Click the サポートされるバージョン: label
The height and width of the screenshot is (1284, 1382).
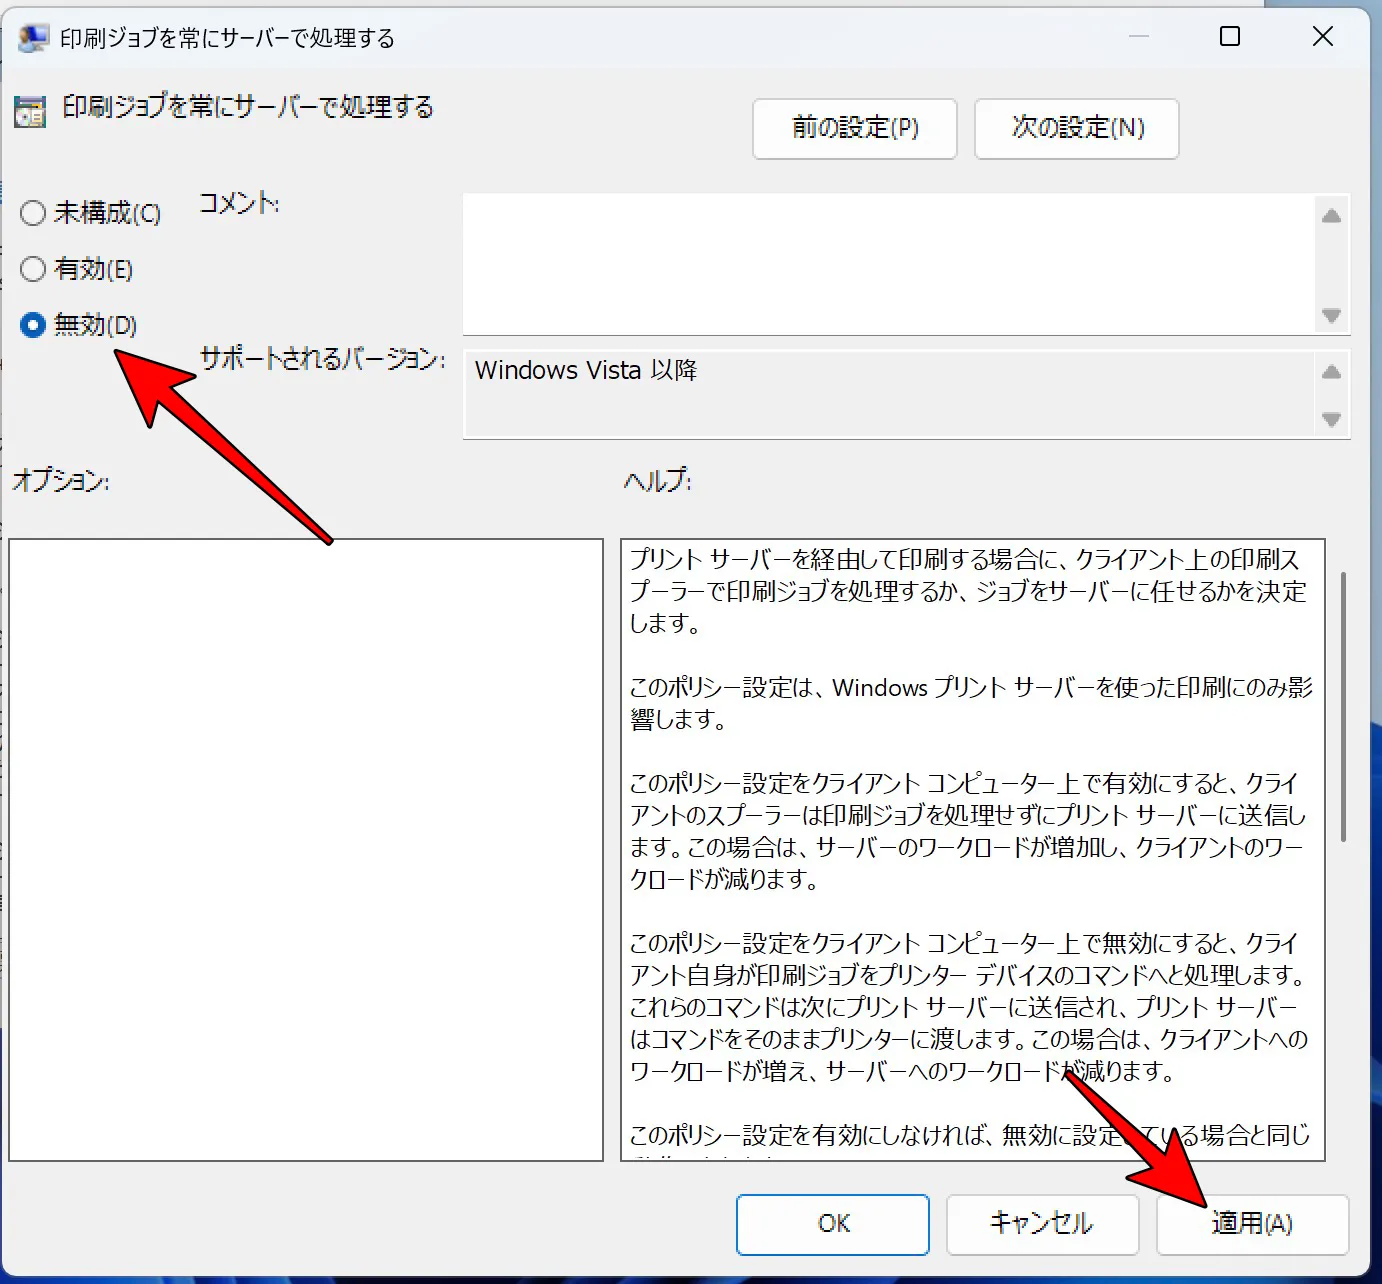coord(322,358)
